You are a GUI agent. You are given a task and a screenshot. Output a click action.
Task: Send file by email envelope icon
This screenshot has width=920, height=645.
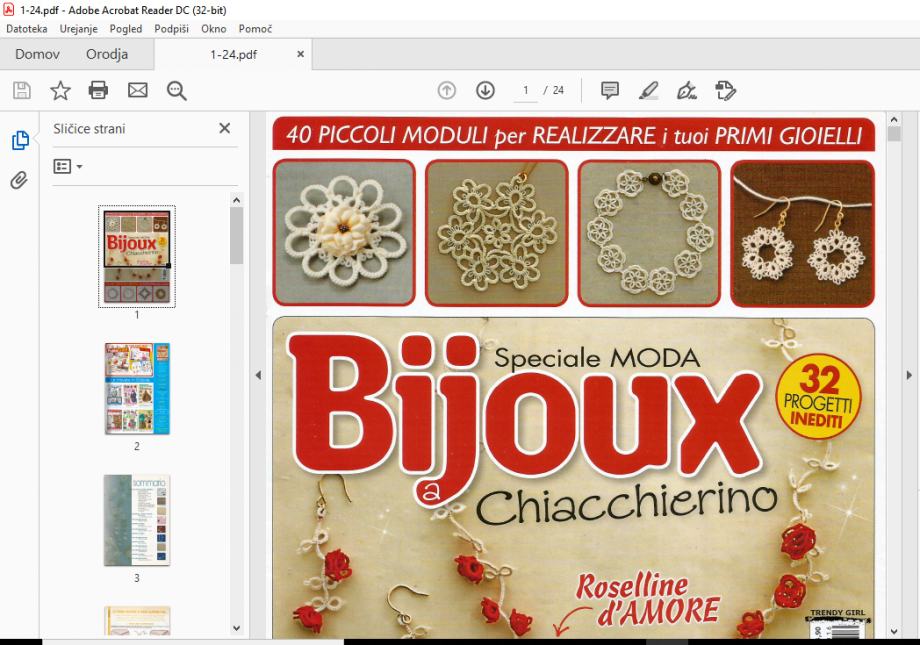pos(138,91)
